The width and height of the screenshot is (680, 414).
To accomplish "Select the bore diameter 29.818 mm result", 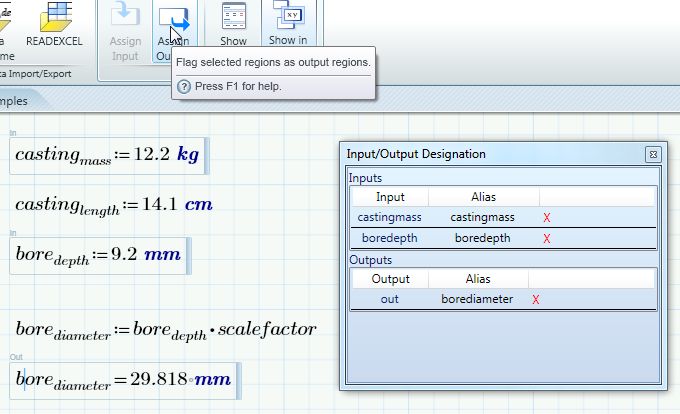I will coord(125,381).
